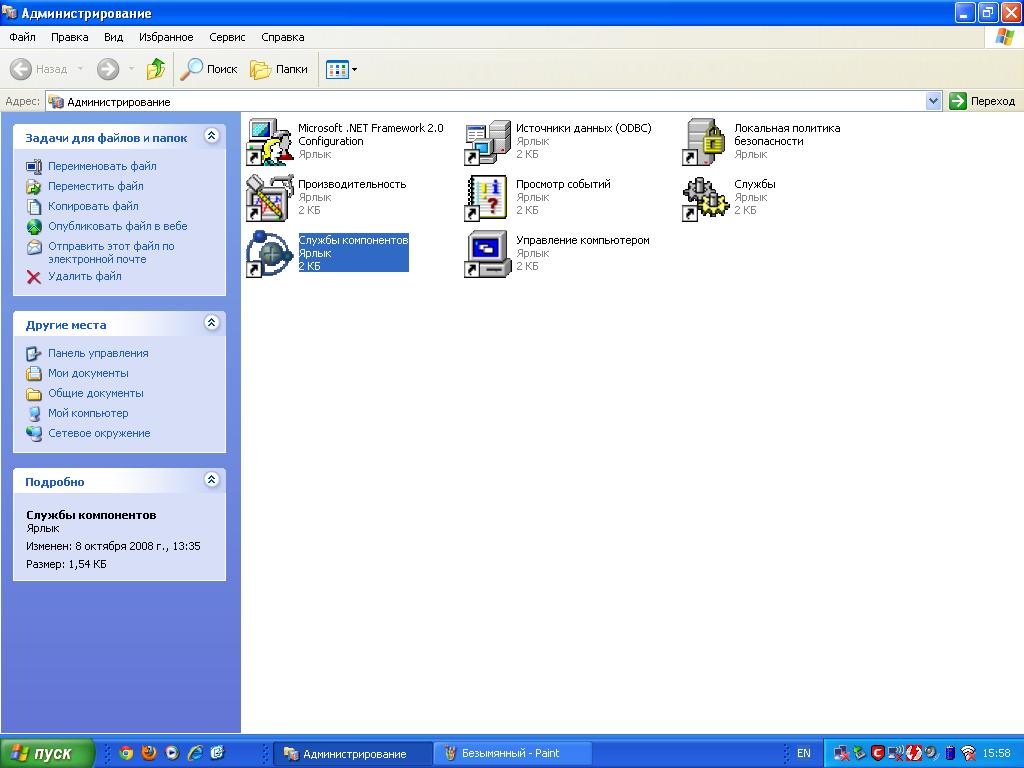This screenshot has width=1024, height=768.
Task: Collapse the Подробно details panel
Action: (211, 480)
